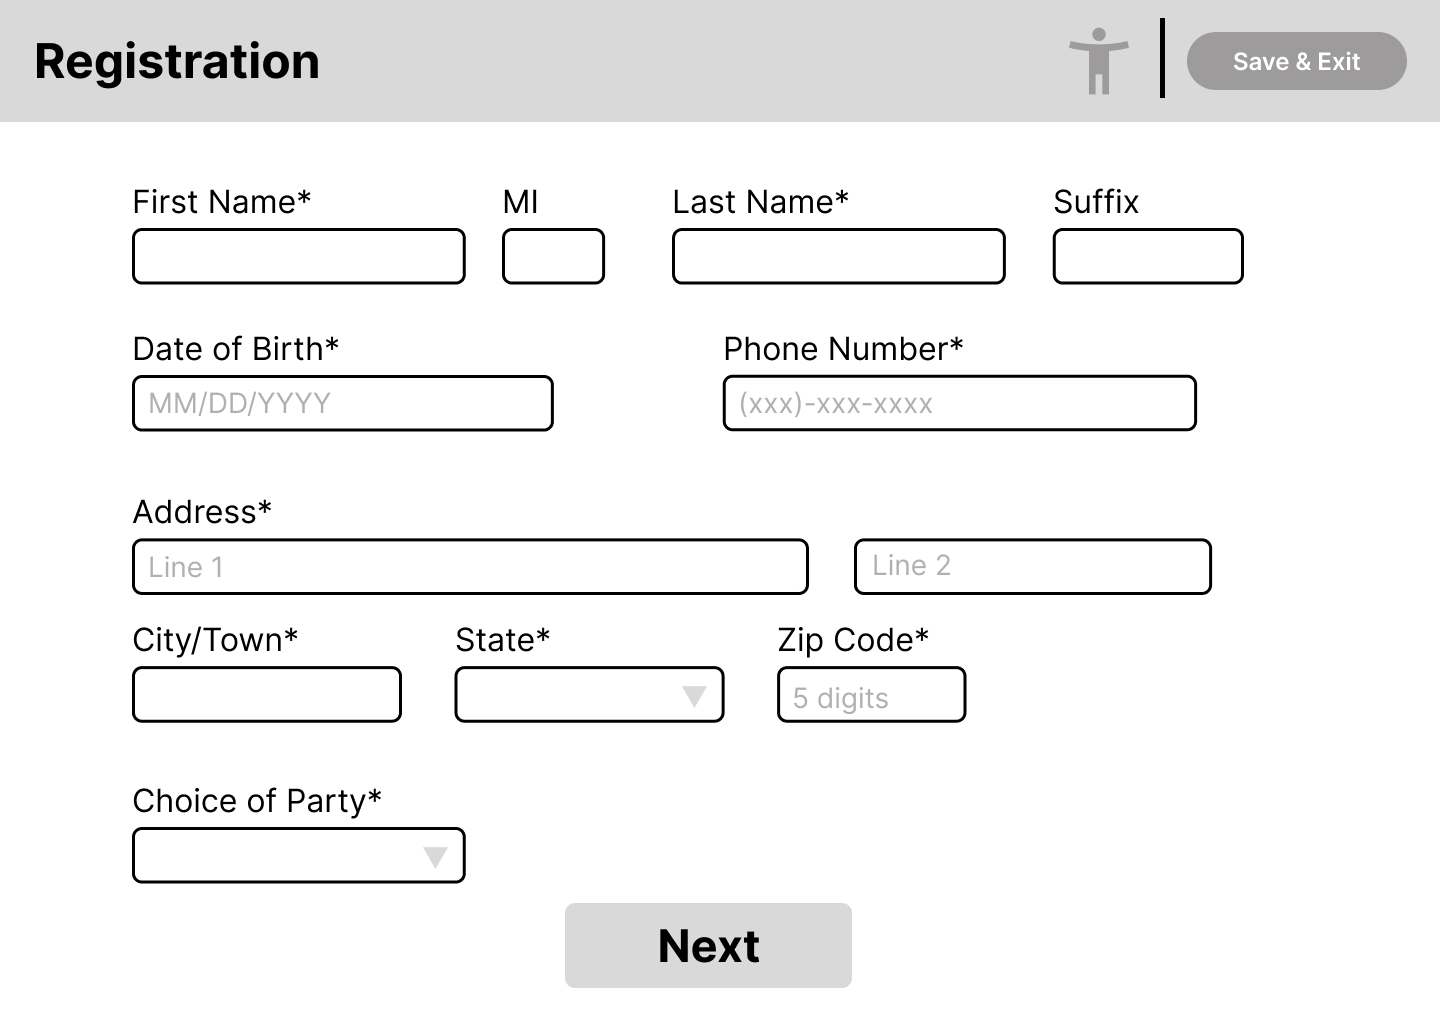Click the Save & Exit button
1440x1024 pixels.
tap(1296, 61)
